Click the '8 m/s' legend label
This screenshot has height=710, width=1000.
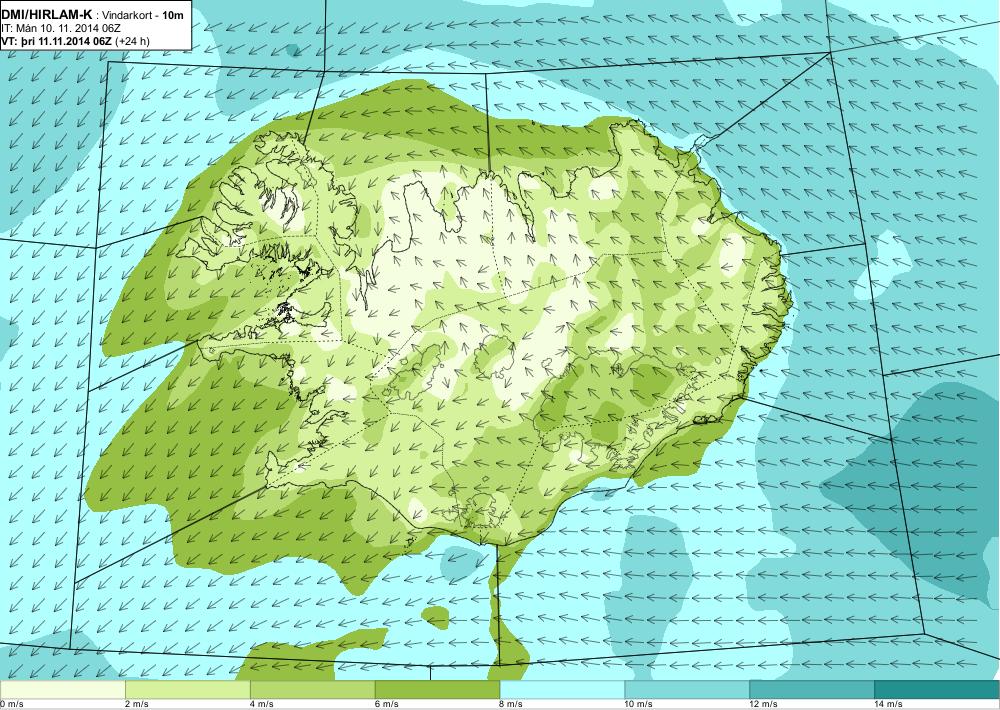[512, 704]
